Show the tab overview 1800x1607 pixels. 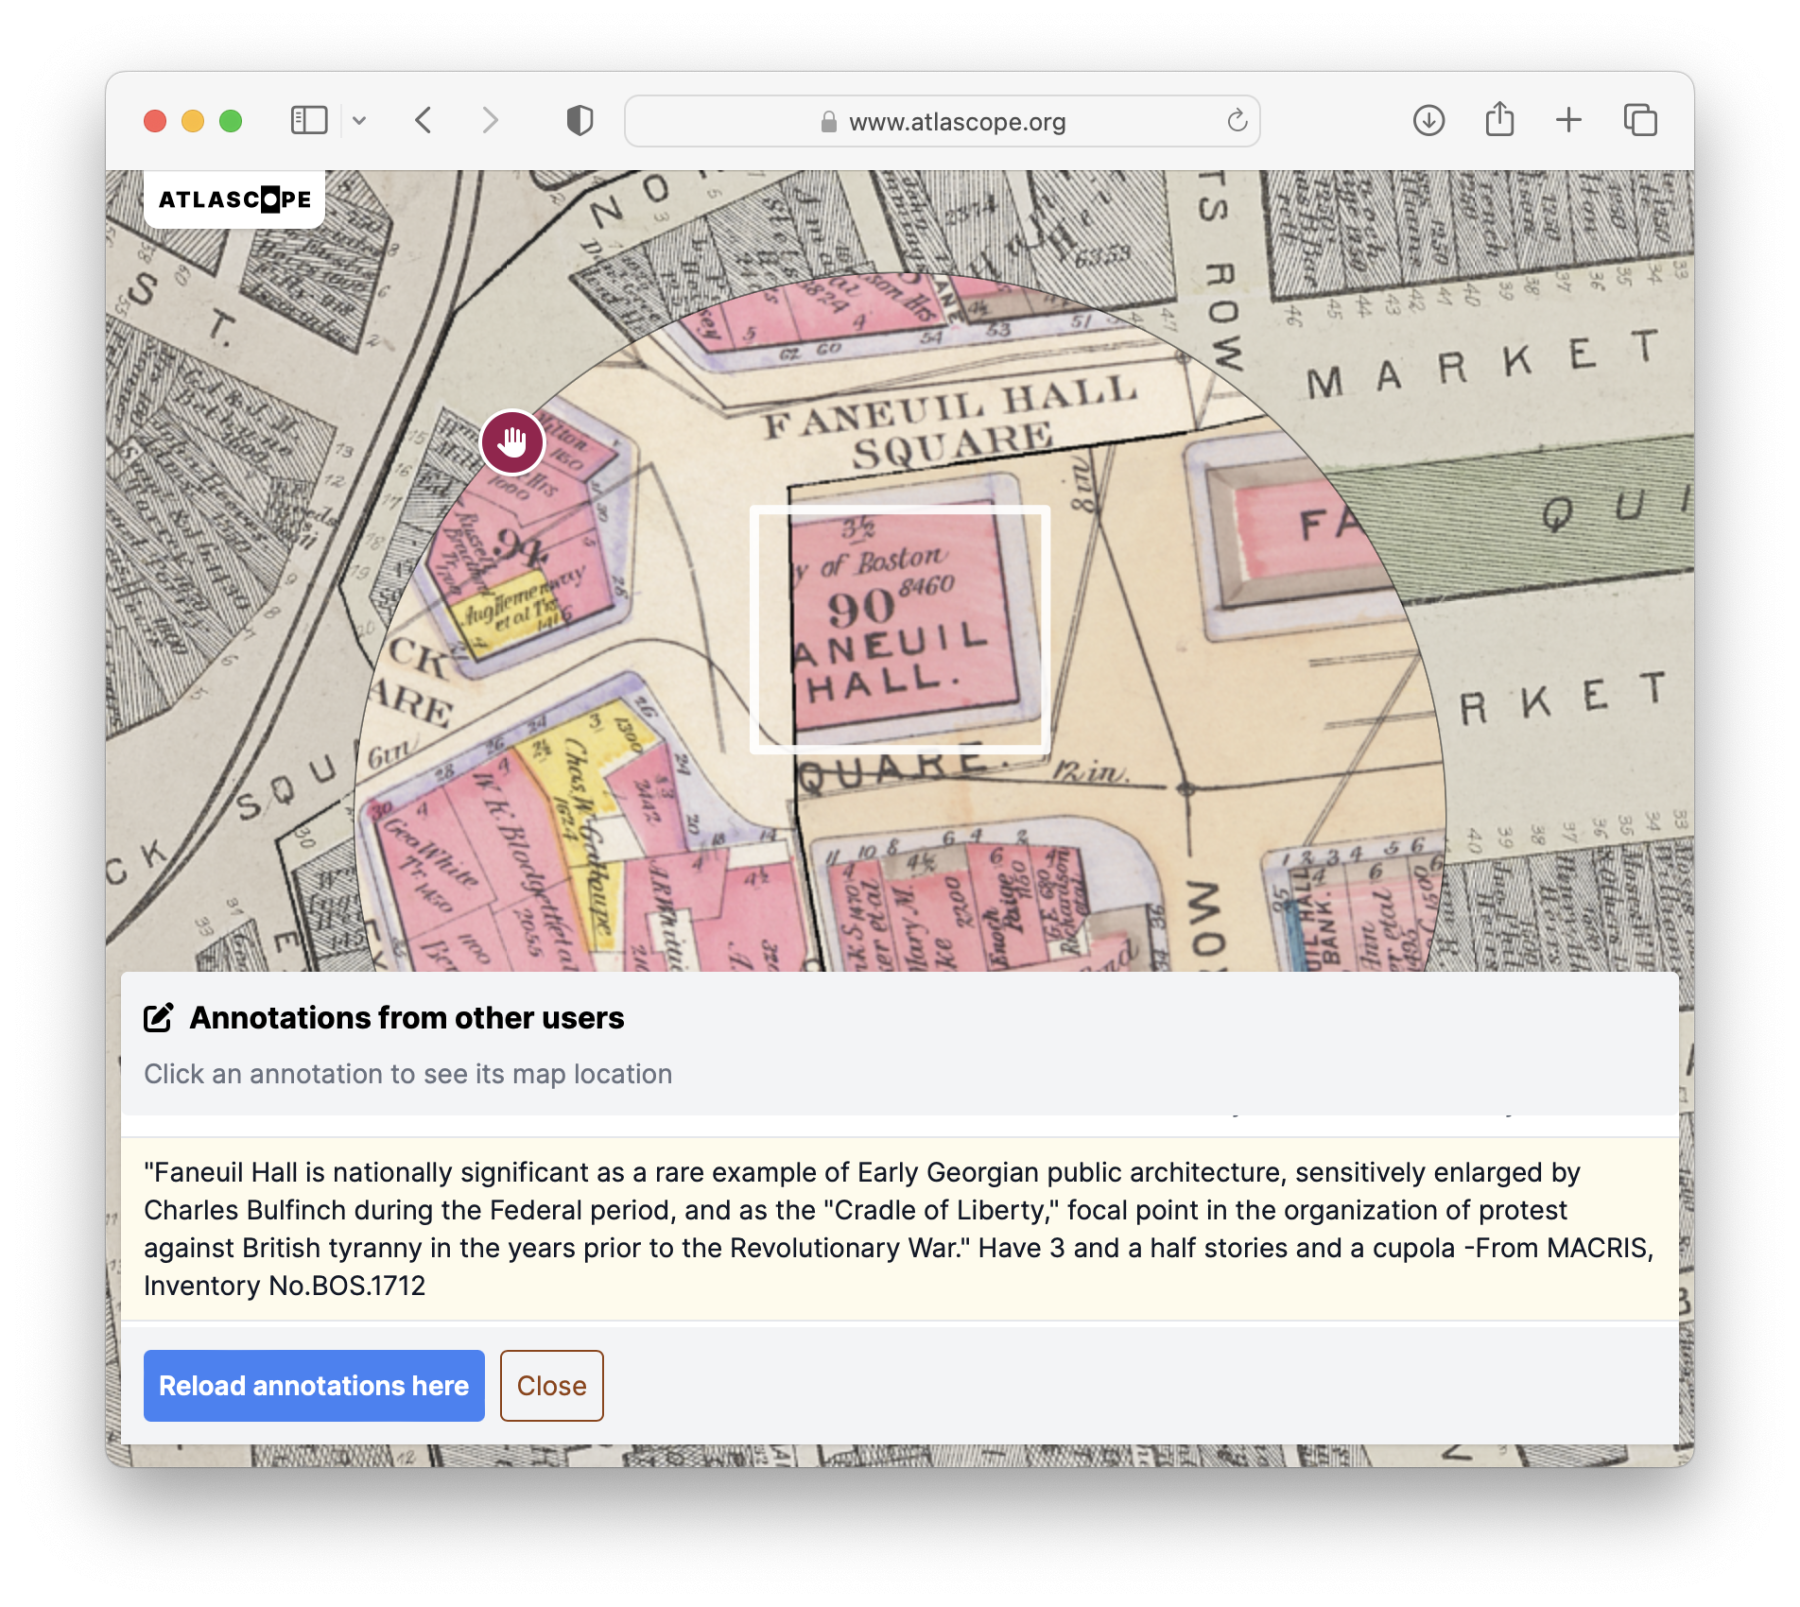1640,121
